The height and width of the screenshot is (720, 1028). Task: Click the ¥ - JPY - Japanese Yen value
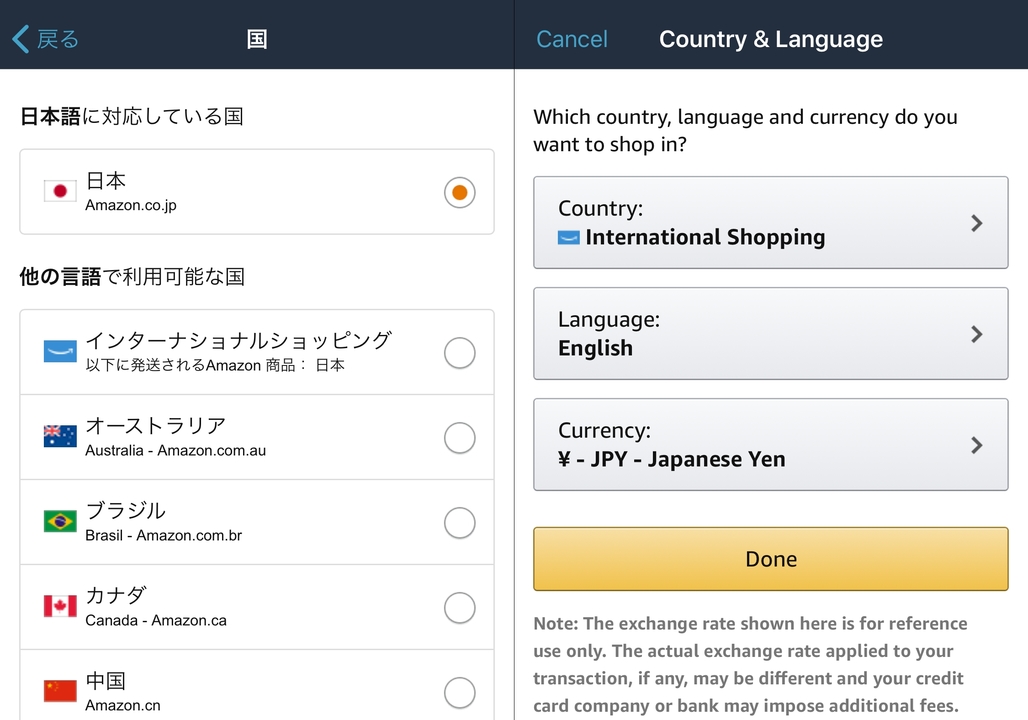[671, 459]
